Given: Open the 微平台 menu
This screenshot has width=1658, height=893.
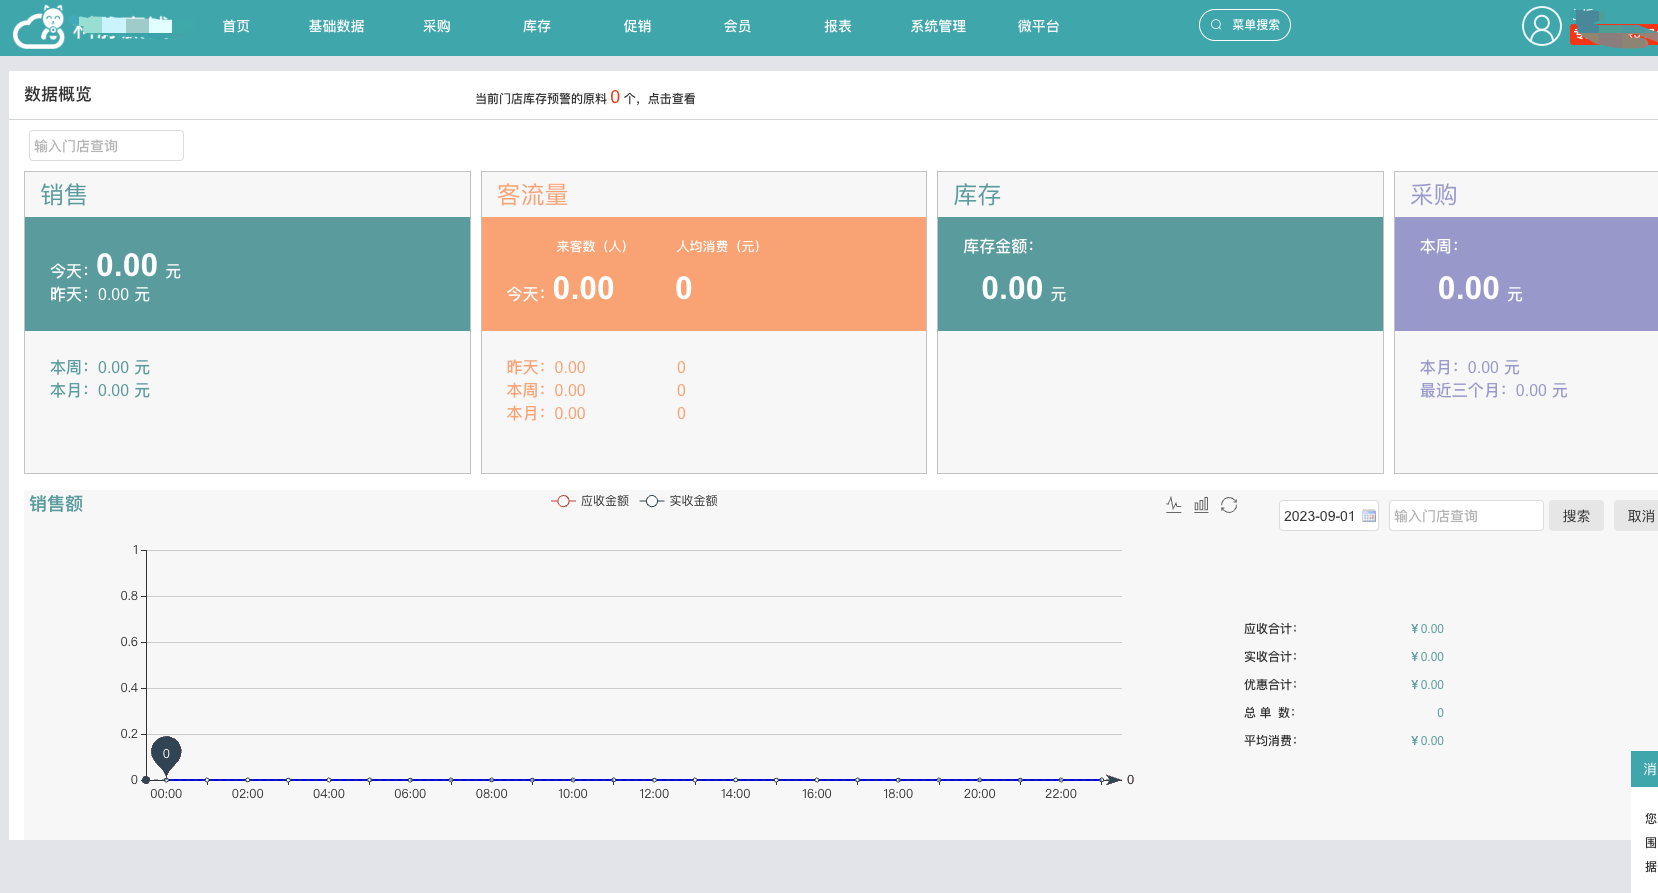Looking at the screenshot, I should 1039,26.
